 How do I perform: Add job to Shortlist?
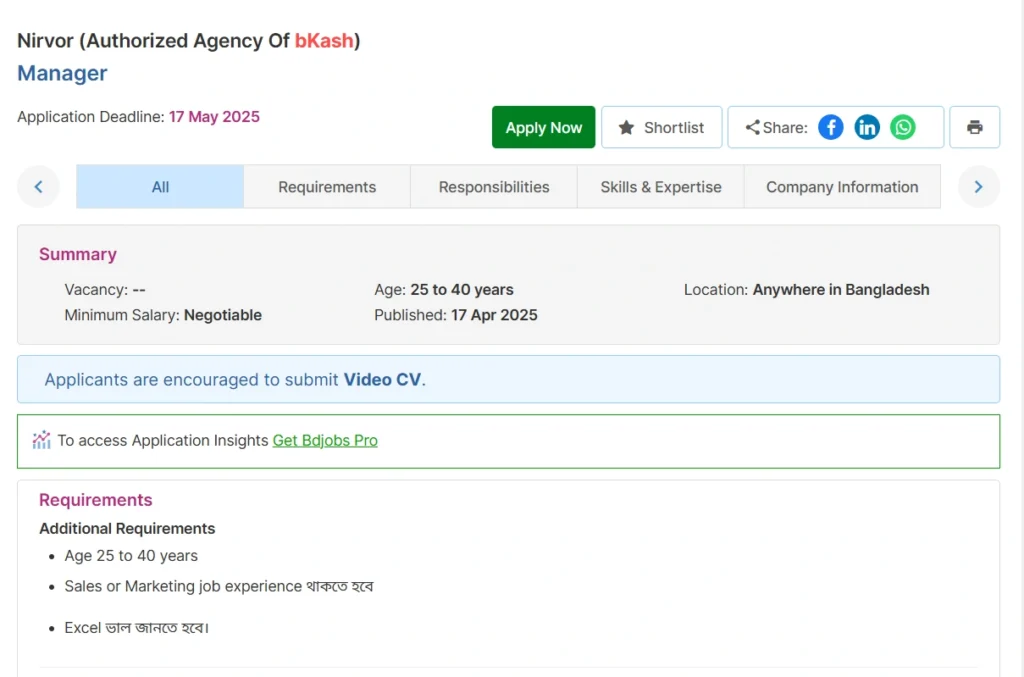tap(662, 127)
